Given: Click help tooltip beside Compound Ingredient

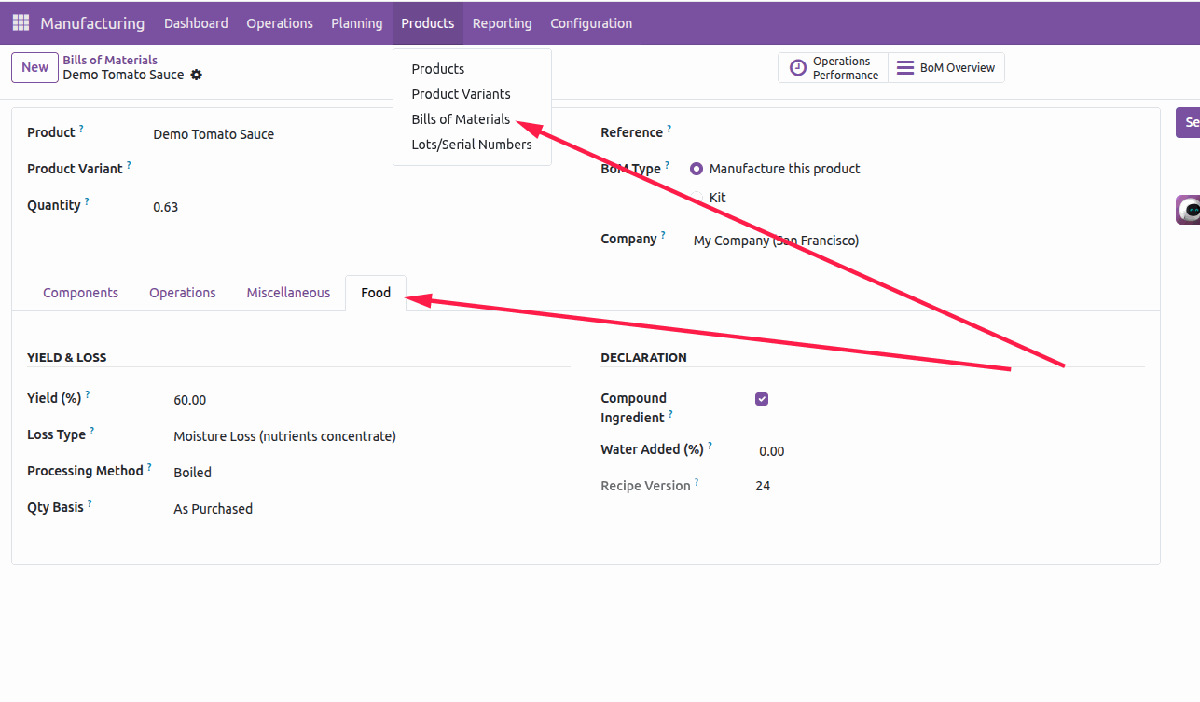Looking at the screenshot, I should (x=671, y=414).
